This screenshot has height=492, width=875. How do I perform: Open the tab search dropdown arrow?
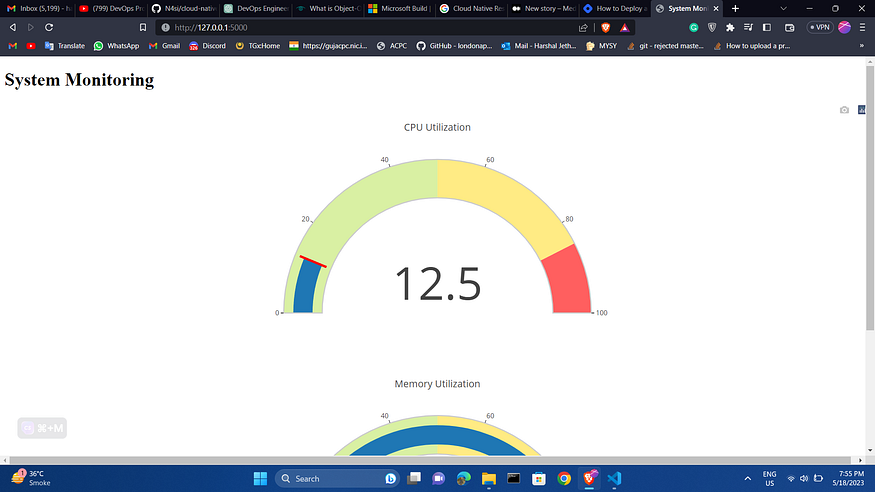(783, 8)
